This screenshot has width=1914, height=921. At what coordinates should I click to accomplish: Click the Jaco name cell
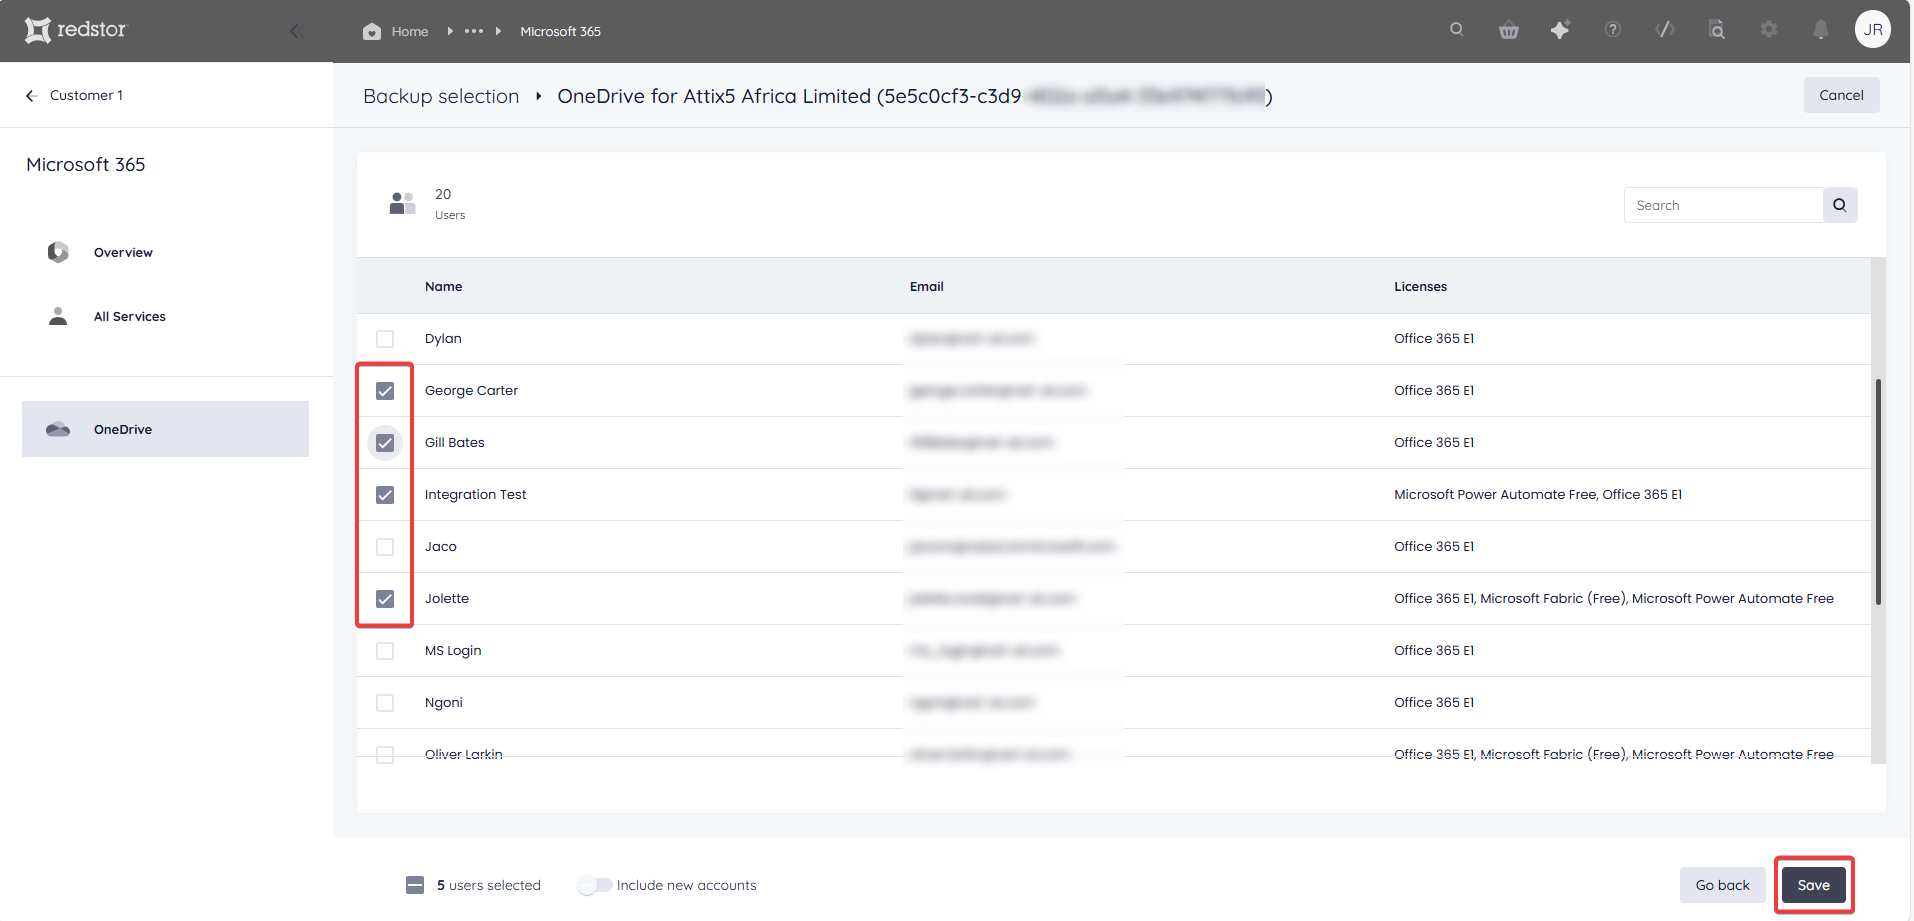440,546
